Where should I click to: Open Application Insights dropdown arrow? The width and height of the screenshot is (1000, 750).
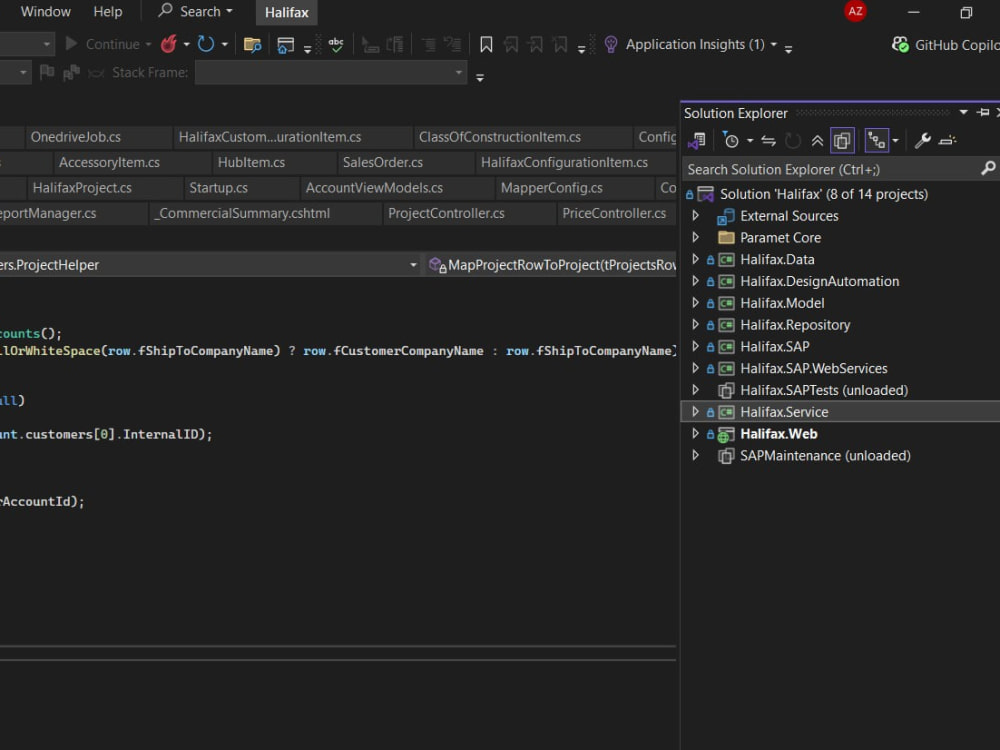click(774, 45)
